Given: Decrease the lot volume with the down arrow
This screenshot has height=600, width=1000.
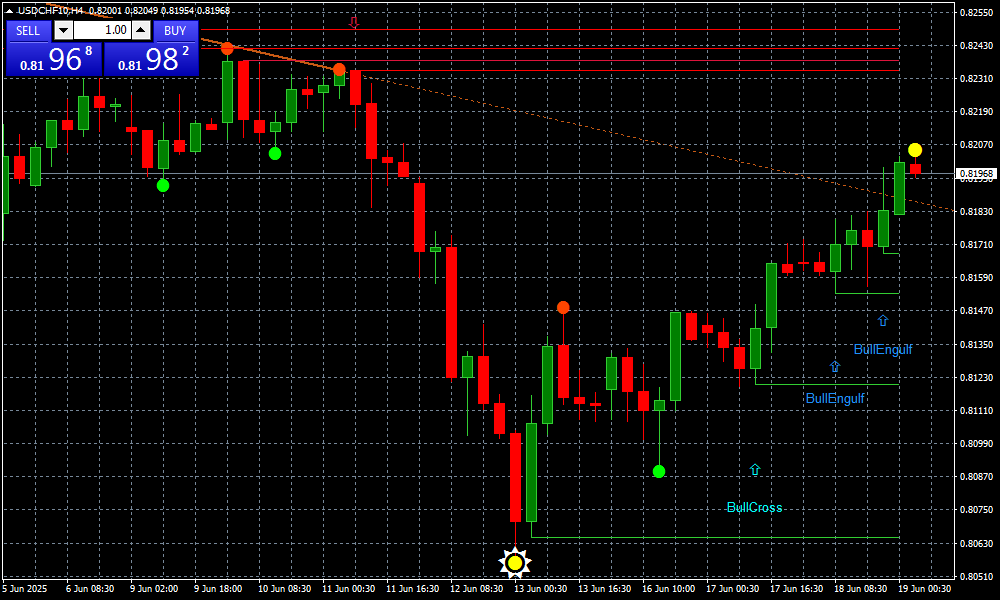Looking at the screenshot, I should point(62,31).
